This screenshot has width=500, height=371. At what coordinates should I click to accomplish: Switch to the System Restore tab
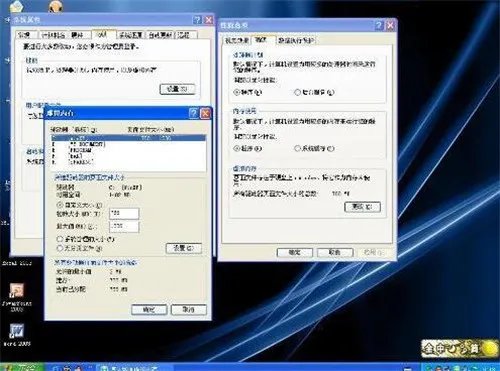point(131,35)
